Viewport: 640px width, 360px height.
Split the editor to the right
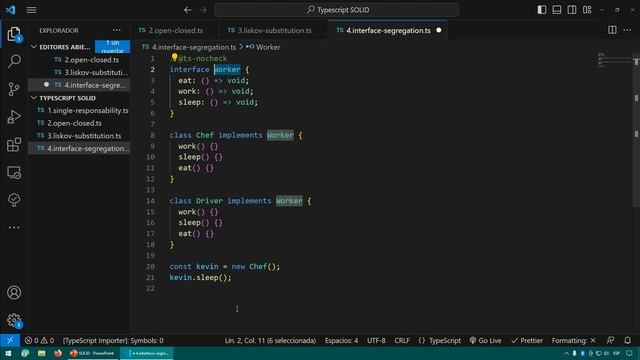(x=612, y=30)
